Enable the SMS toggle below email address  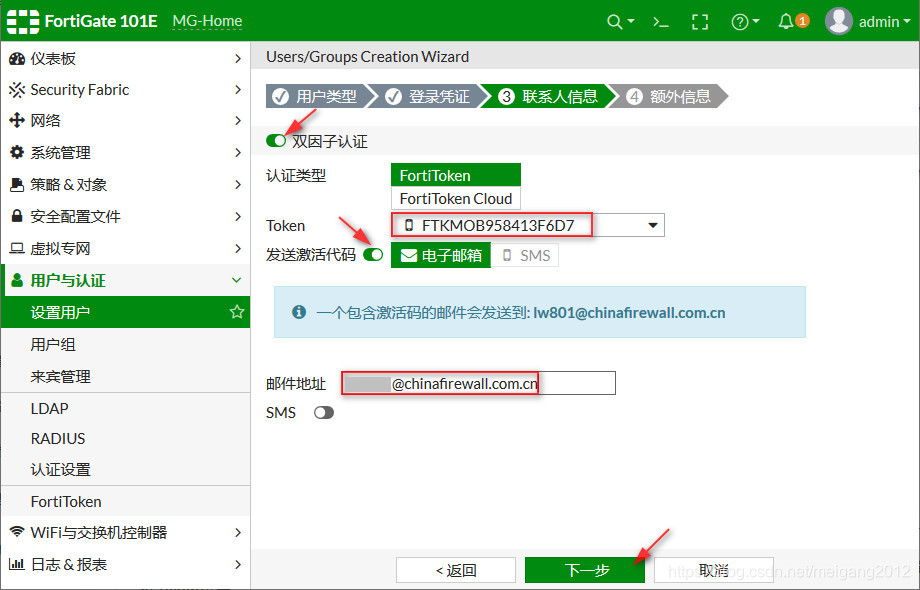tap(323, 413)
